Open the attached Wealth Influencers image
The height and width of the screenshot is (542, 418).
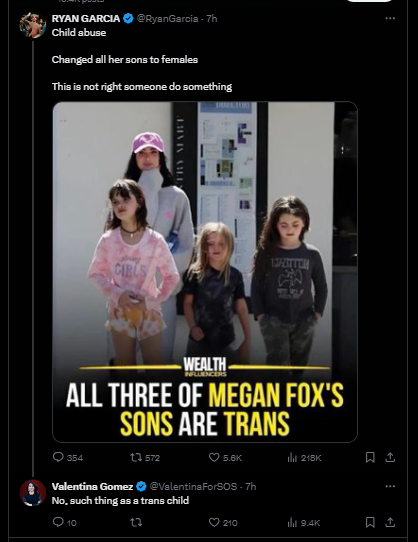coord(205,272)
